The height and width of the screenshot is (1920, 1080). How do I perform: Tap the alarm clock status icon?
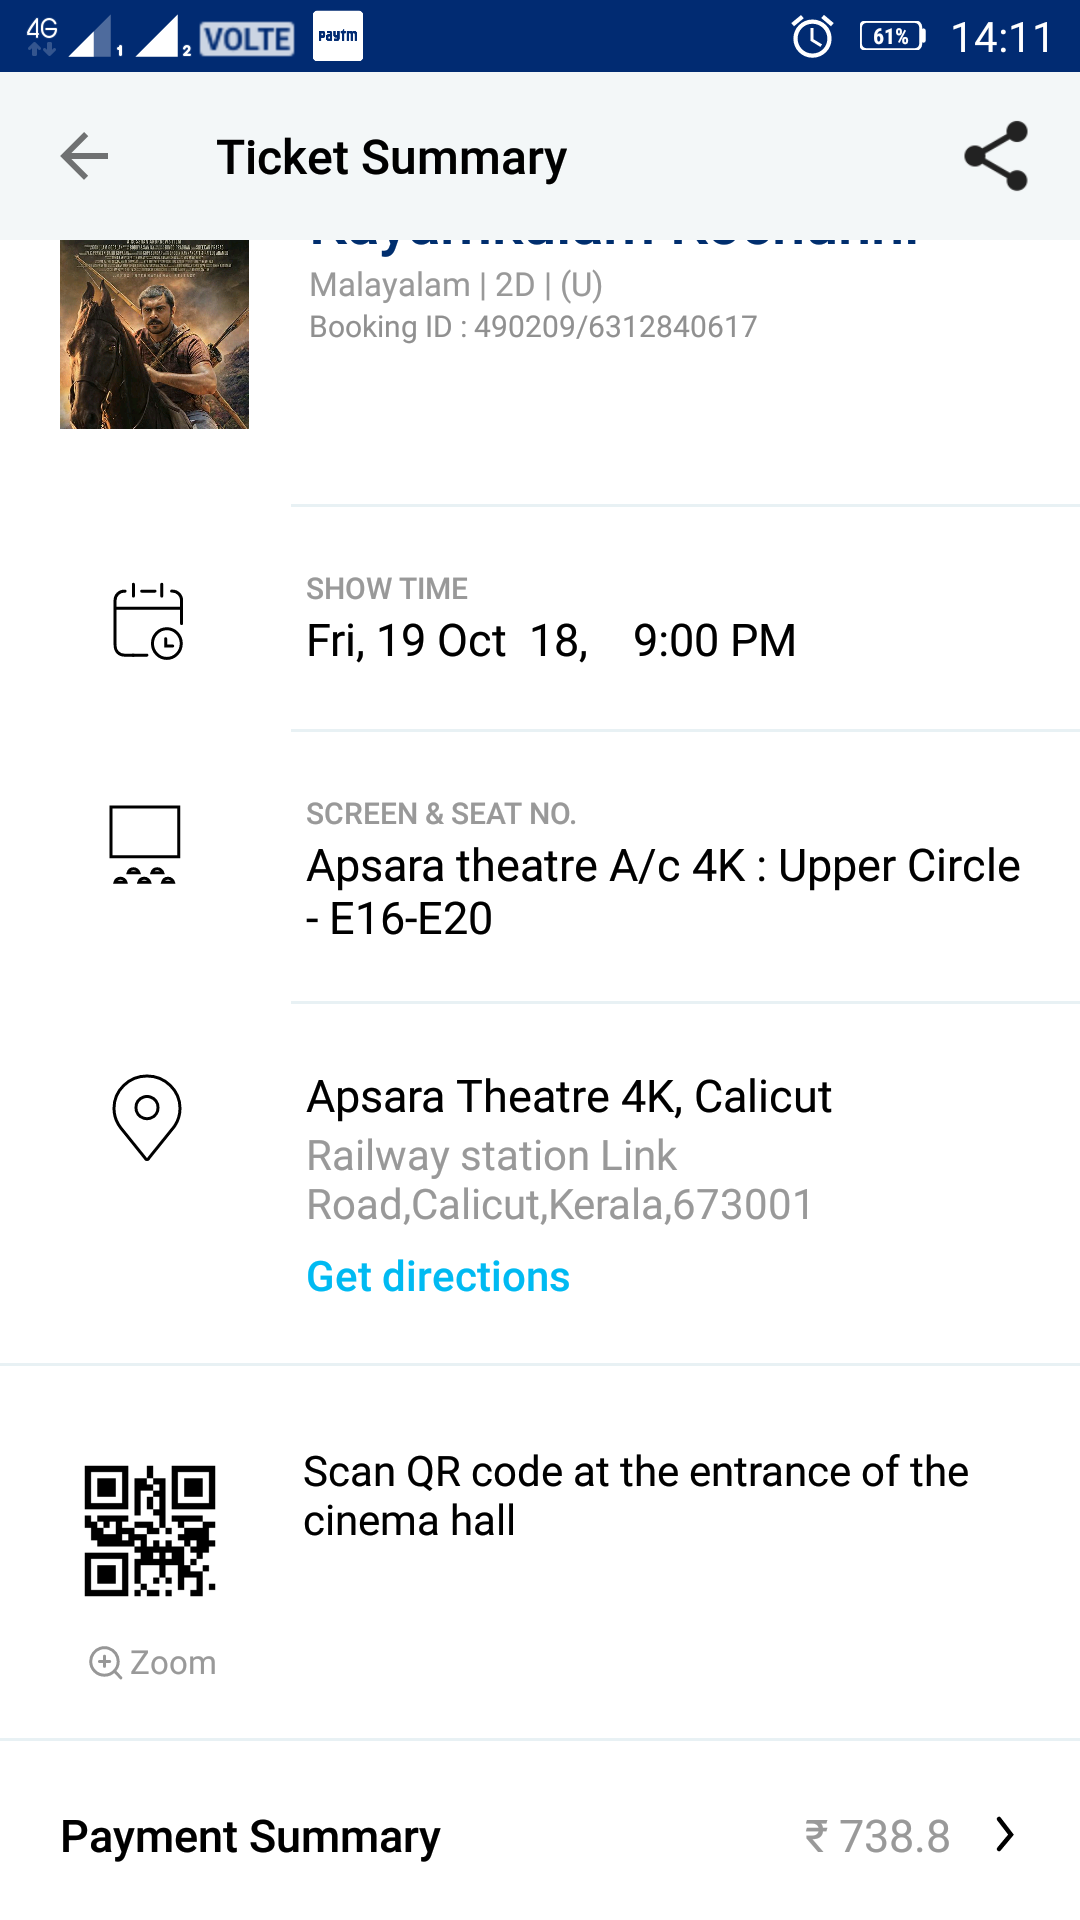tap(812, 37)
